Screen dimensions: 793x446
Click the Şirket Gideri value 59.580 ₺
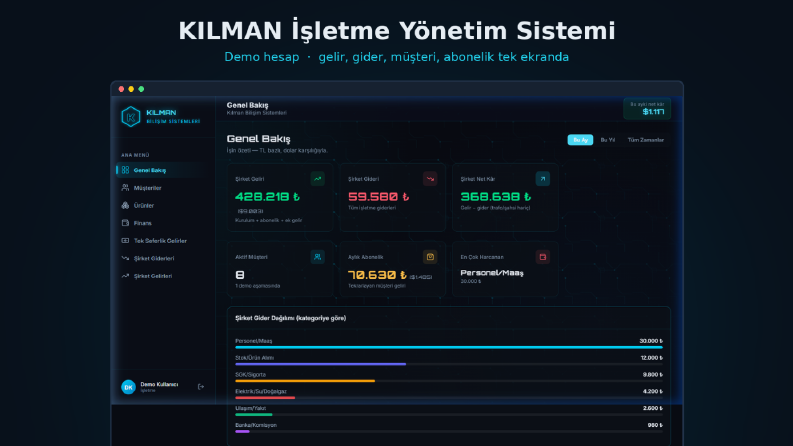click(379, 197)
